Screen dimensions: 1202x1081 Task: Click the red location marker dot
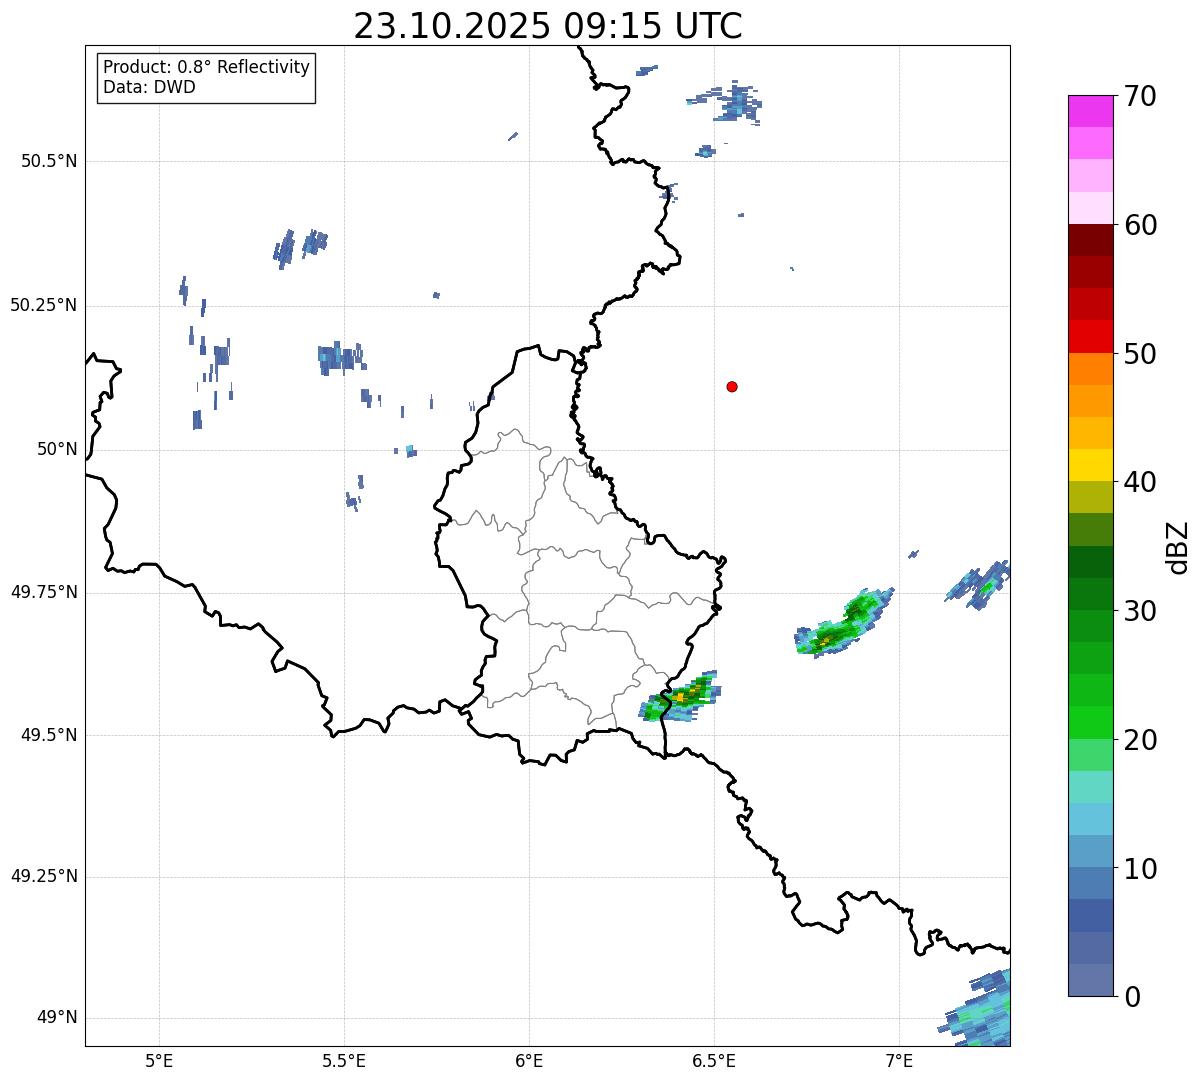pos(732,386)
